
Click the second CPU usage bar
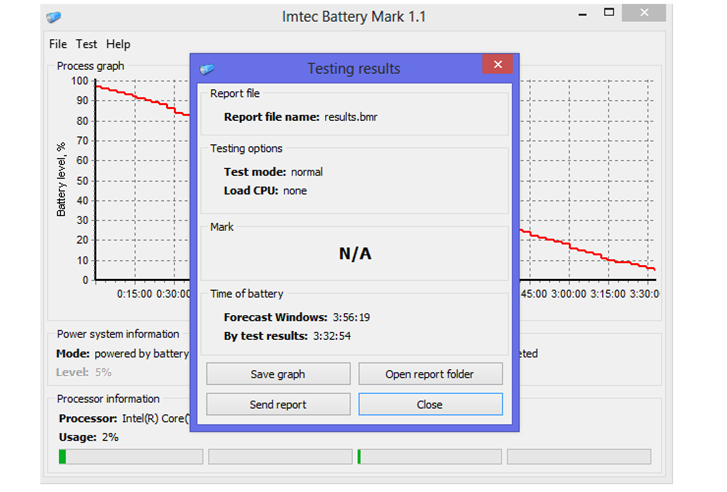(280, 457)
